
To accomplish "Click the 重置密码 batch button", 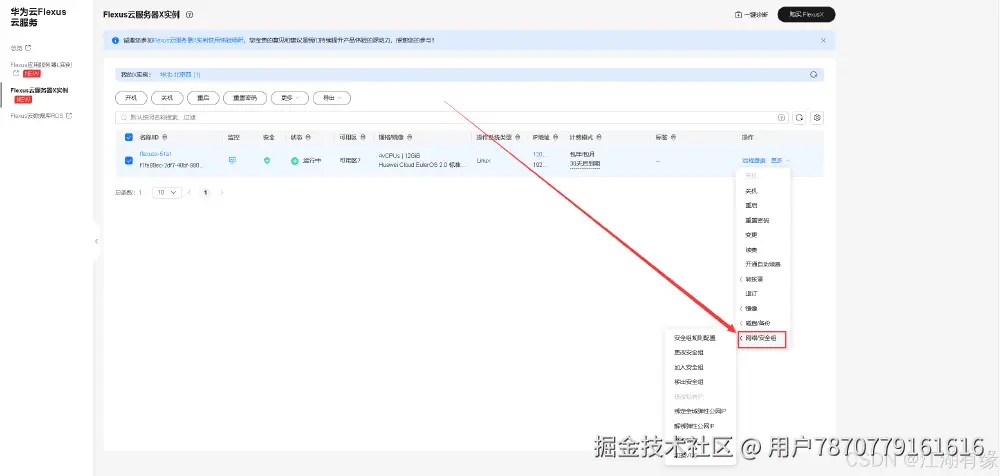I will [x=245, y=98].
